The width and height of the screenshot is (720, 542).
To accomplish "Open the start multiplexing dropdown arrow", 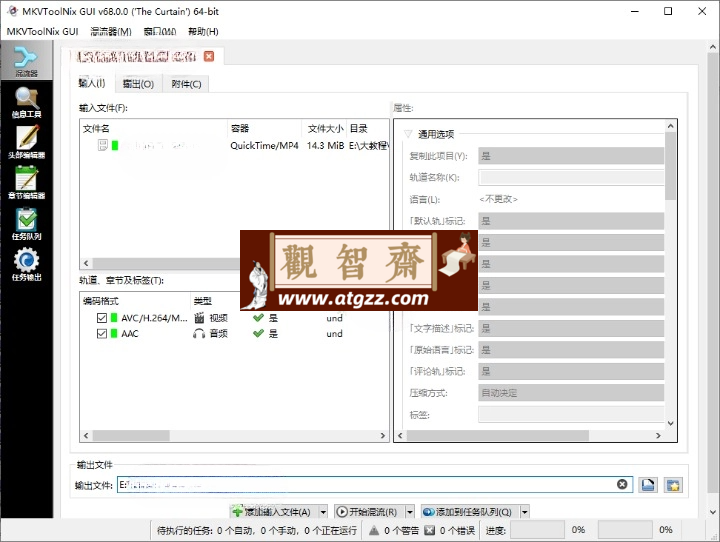I will click(410, 512).
